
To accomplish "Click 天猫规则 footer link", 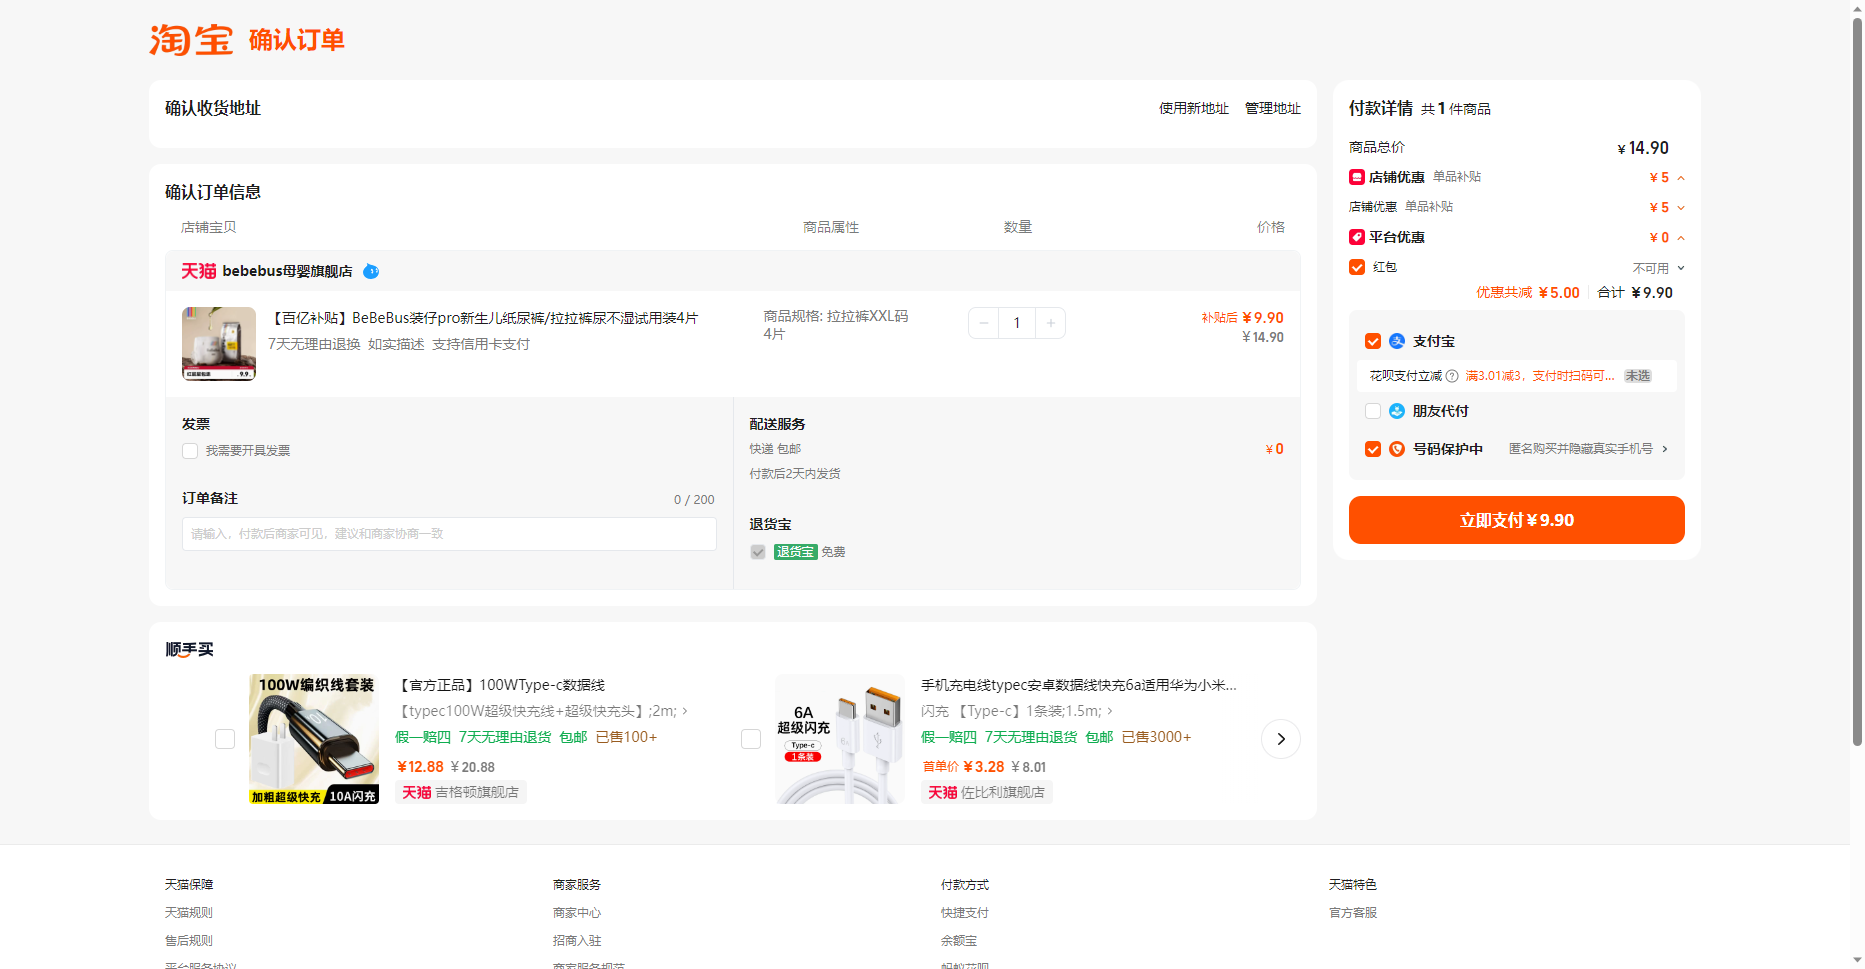I will coord(189,913).
